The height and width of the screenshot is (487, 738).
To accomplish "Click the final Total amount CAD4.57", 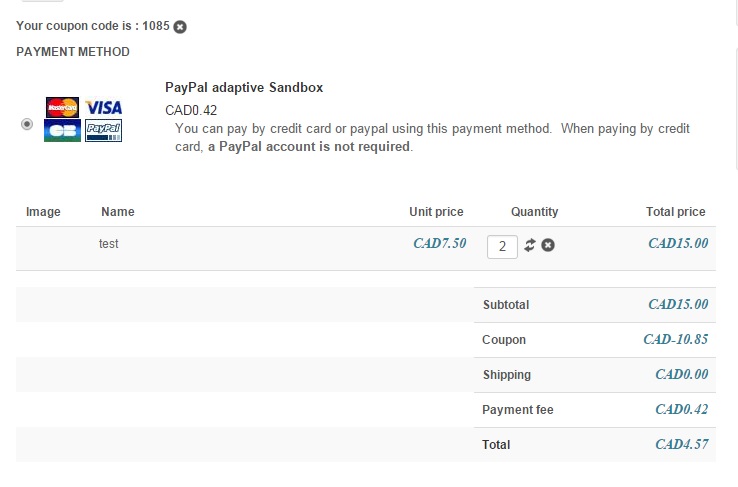I will coord(681,445).
